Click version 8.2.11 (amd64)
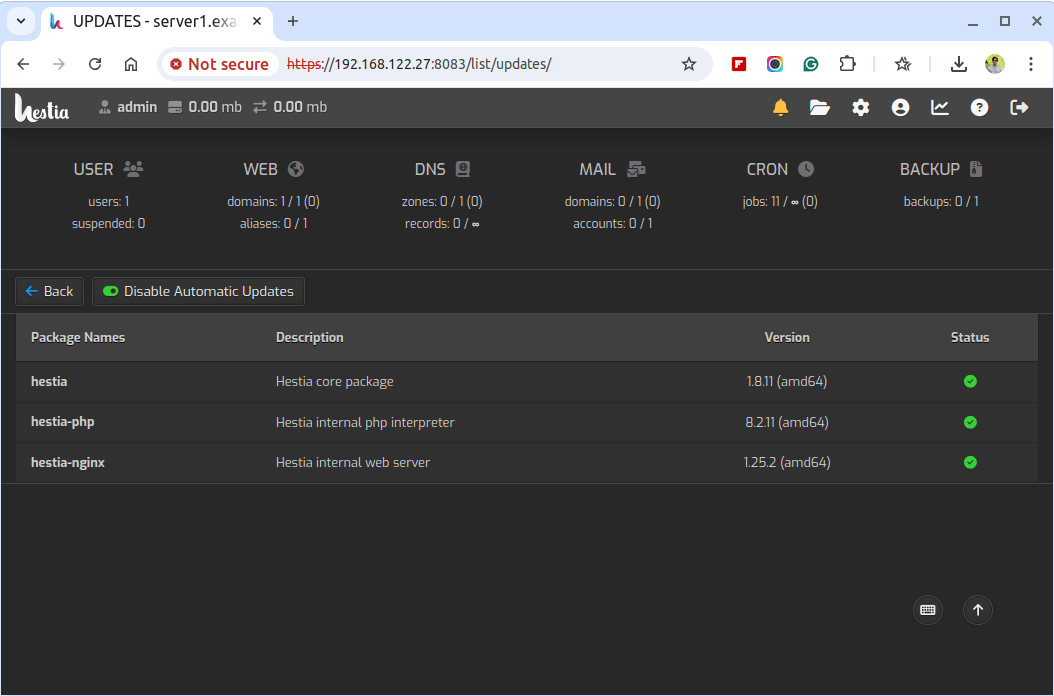This screenshot has height=696, width=1054. click(x=786, y=422)
